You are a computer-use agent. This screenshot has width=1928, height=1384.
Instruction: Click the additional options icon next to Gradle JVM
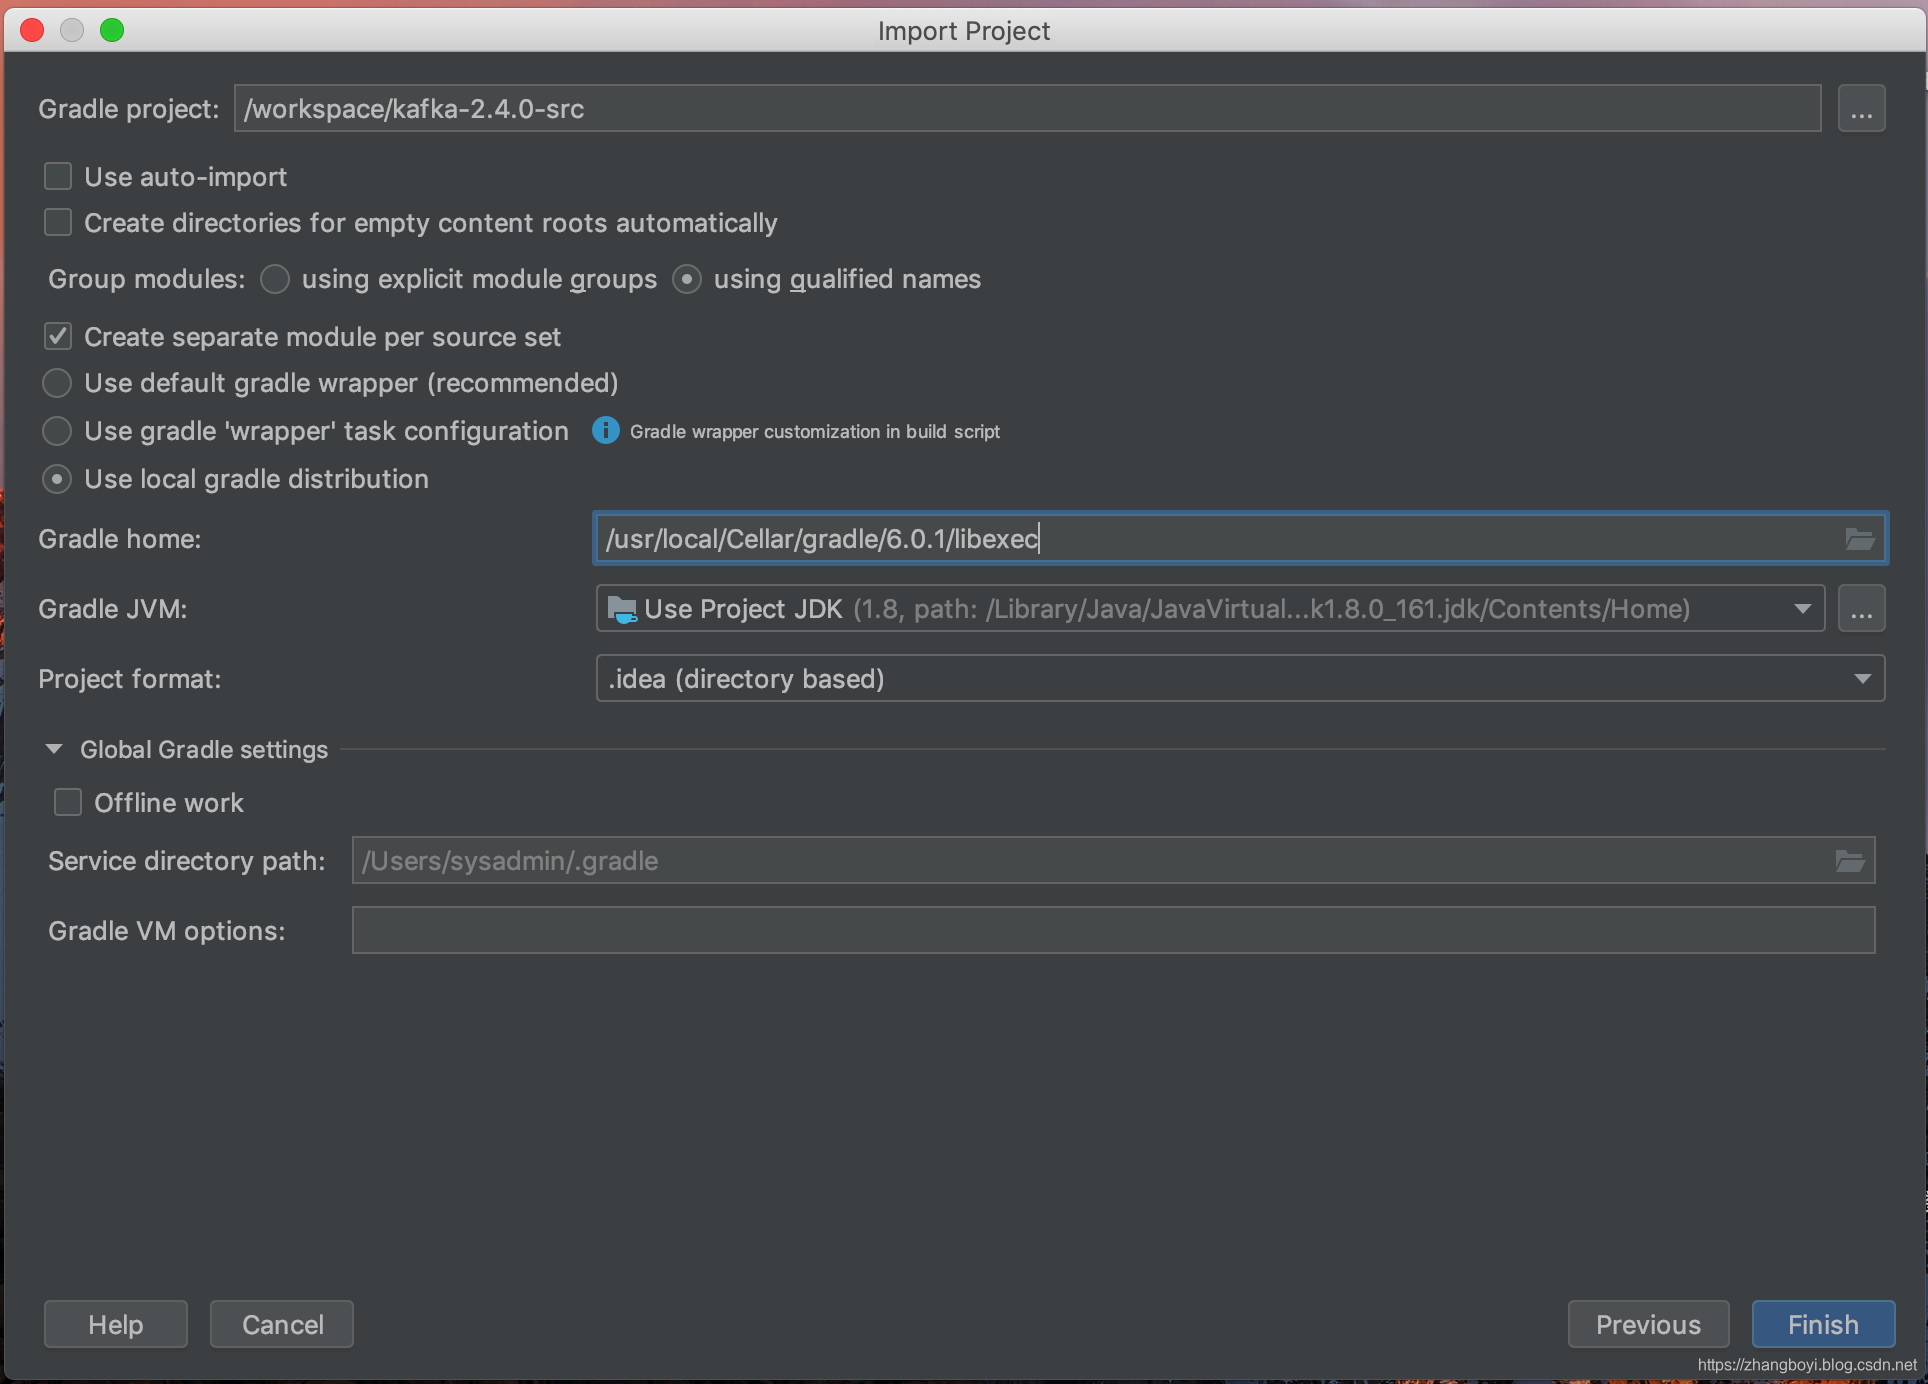1862,609
